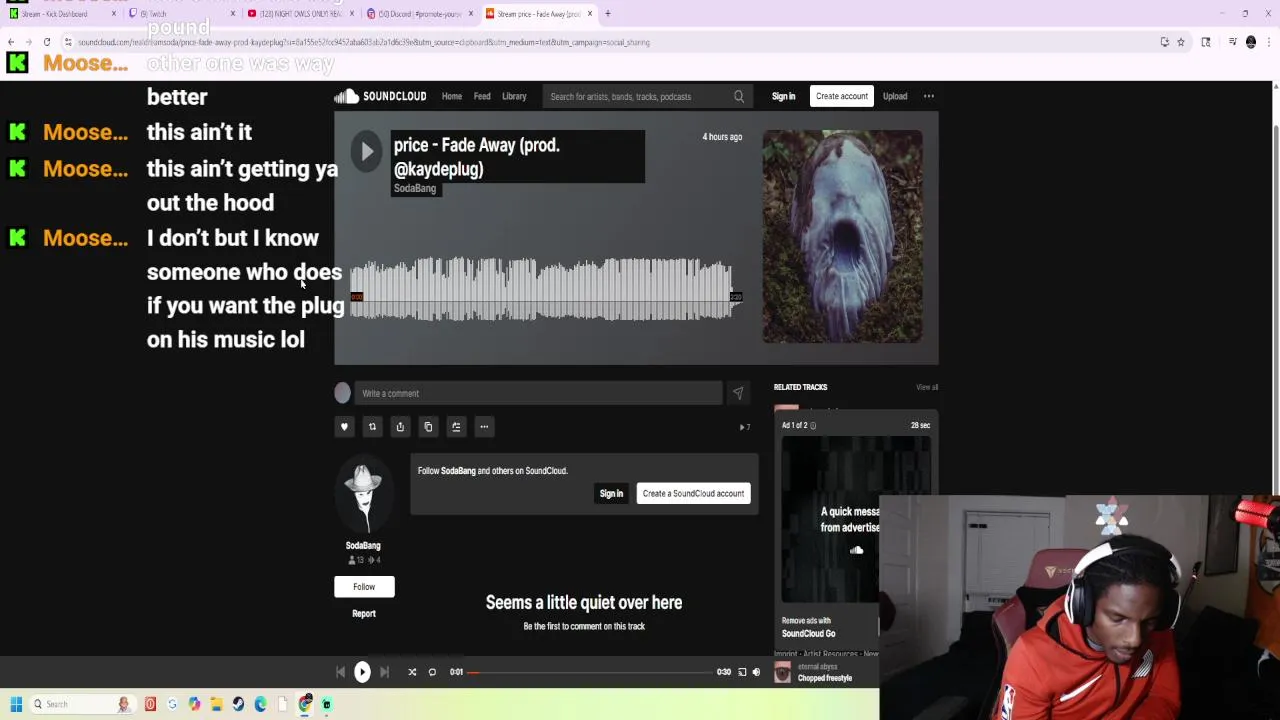Toggle shuffle in player bar
Viewport: 1280px width, 720px height.
(412, 672)
